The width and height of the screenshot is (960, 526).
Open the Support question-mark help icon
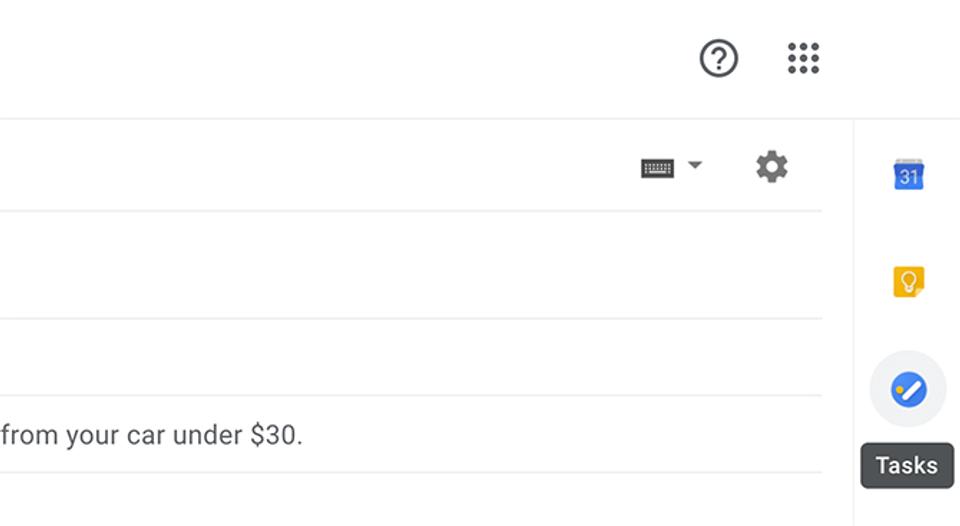click(x=718, y=58)
